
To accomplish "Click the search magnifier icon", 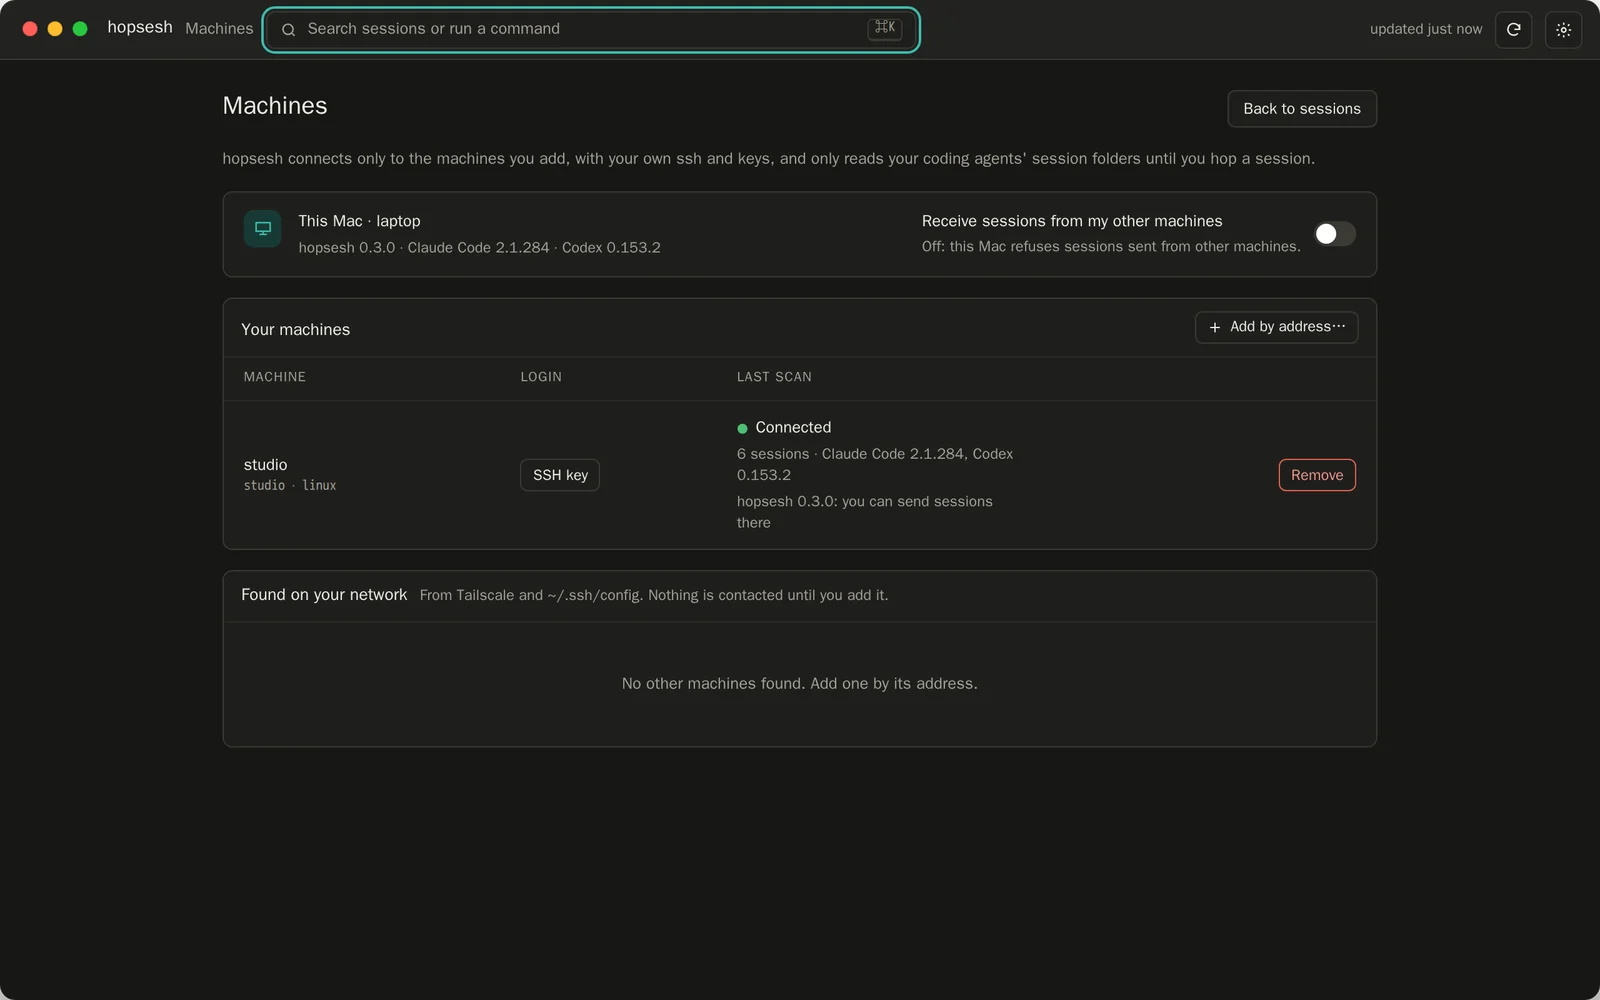I will [x=288, y=30].
